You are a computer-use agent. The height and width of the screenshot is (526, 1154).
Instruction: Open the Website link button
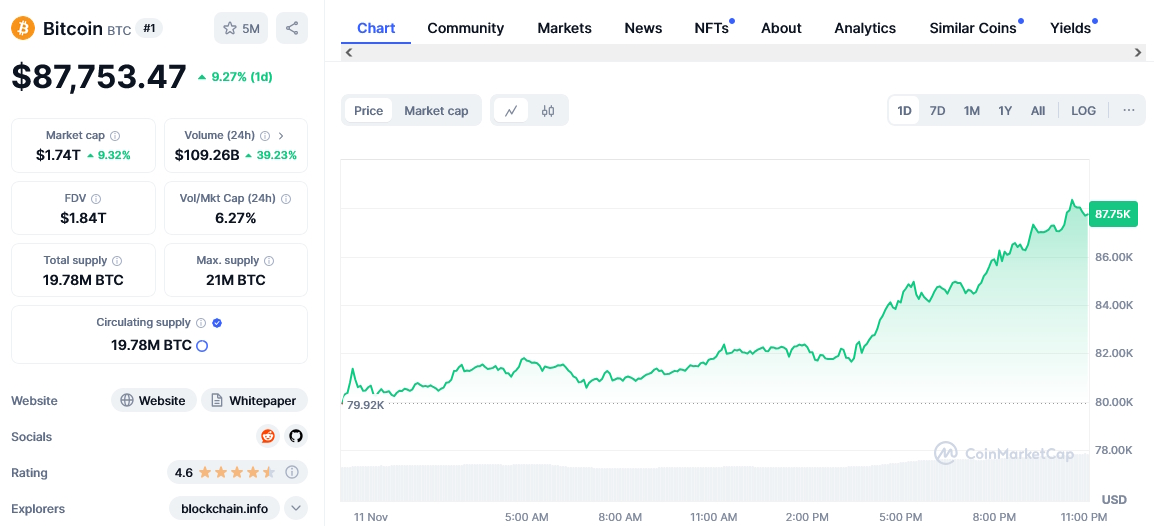coord(154,401)
